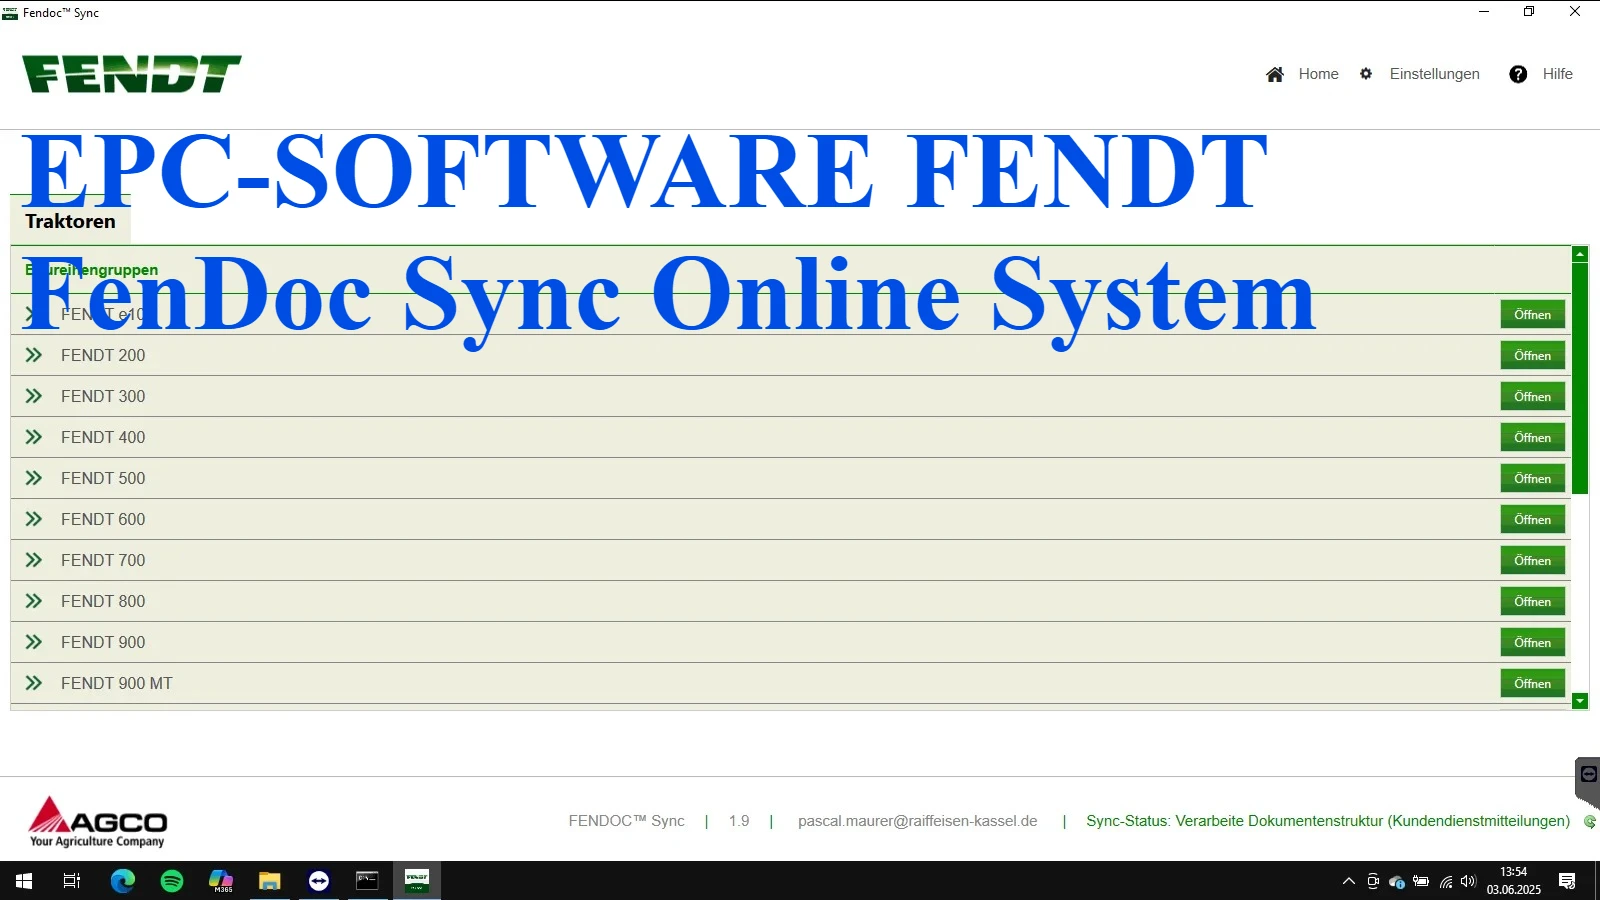1600x900 pixels.
Task: Open Task View from the taskbar
Action: 72,881
